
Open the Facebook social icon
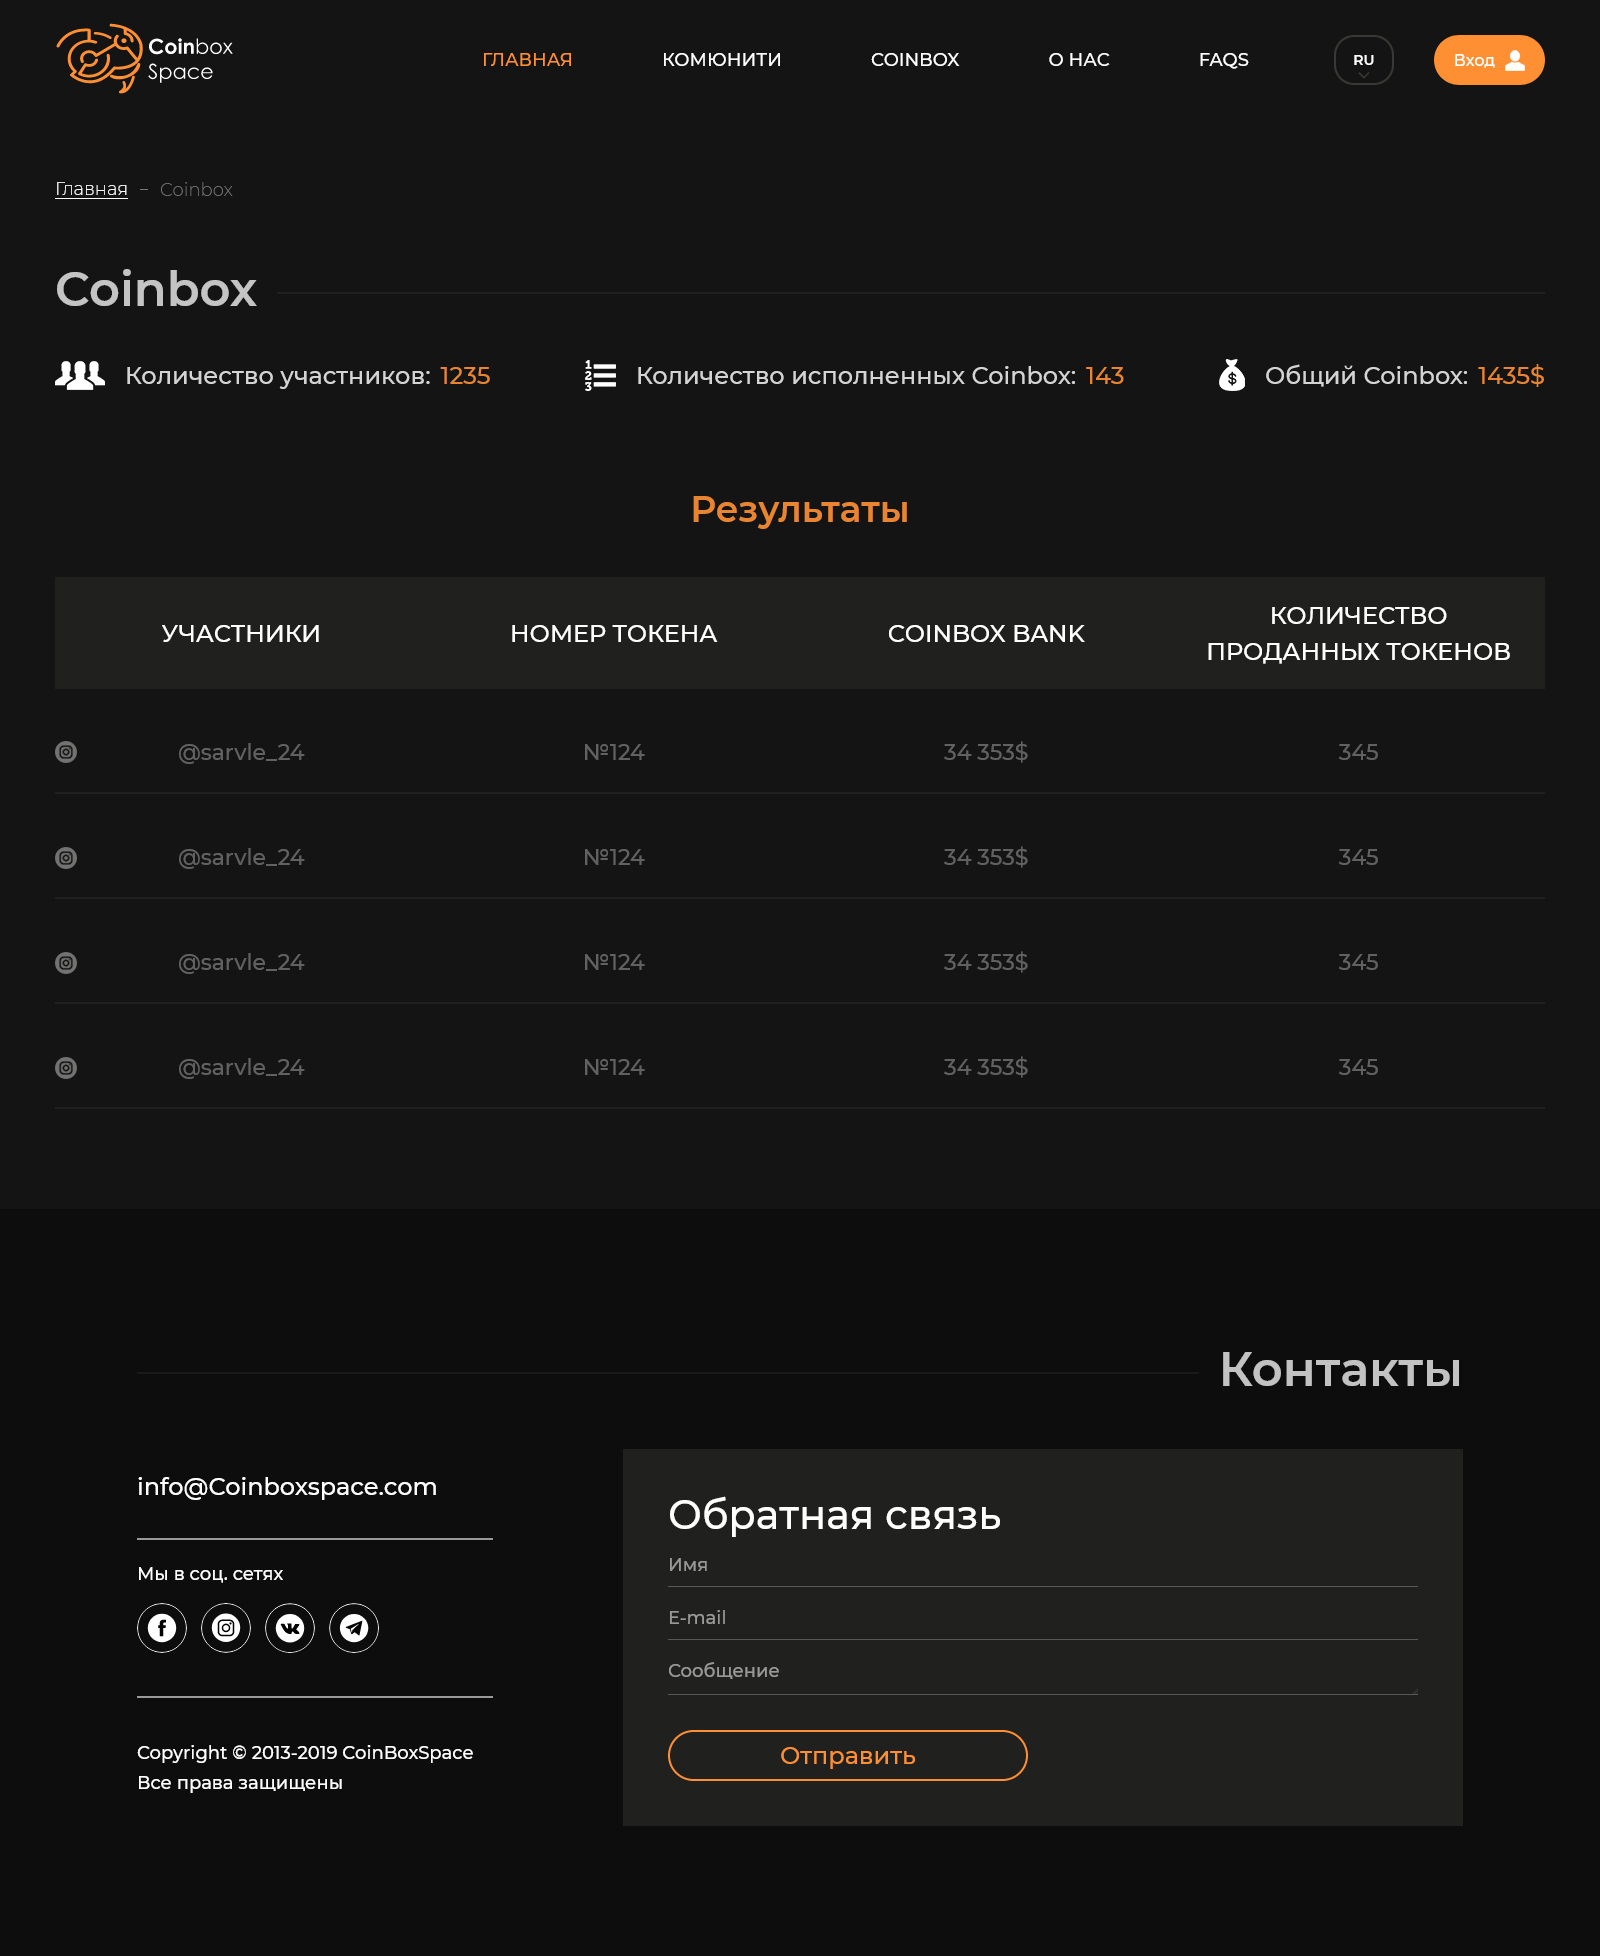(161, 1628)
